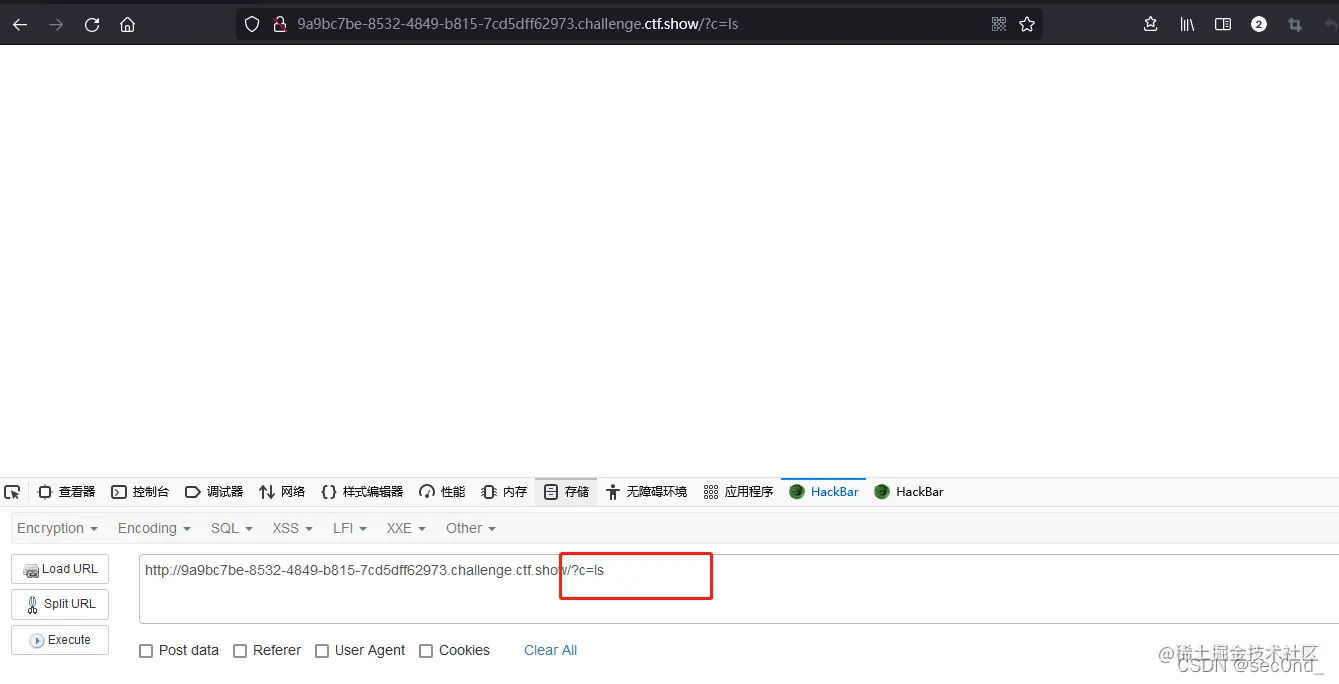Open the browser home page
This screenshot has height=684, width=1339.
click(127, 25)
